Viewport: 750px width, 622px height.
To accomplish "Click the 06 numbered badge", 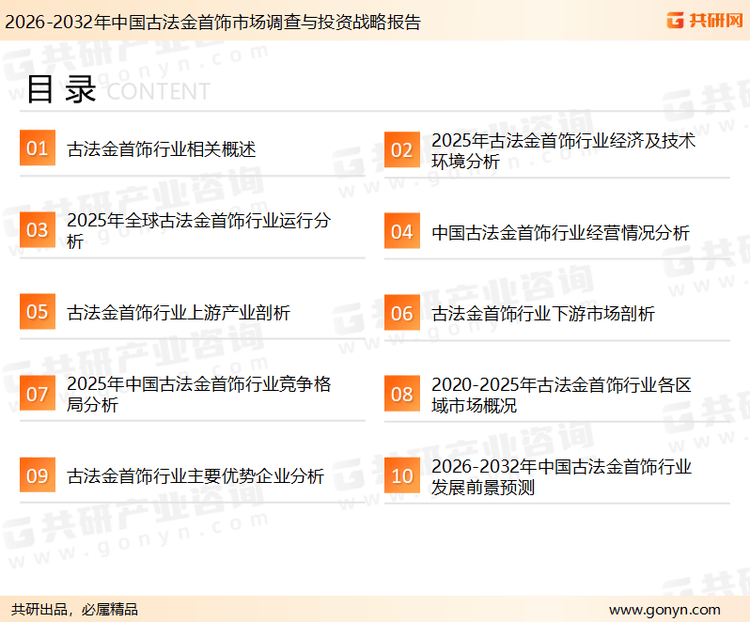I will [x=401, y=313].
